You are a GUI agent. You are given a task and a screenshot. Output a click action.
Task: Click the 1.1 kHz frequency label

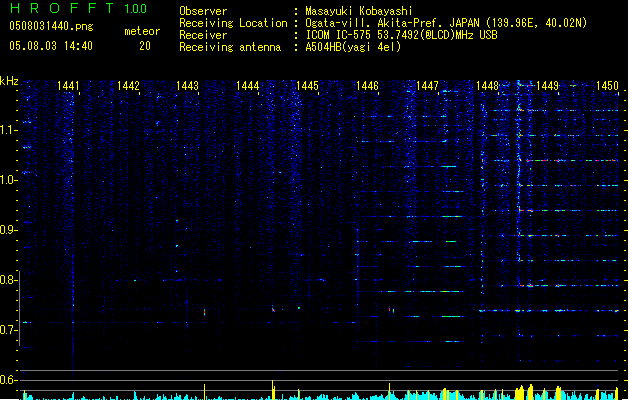(8, 130)
